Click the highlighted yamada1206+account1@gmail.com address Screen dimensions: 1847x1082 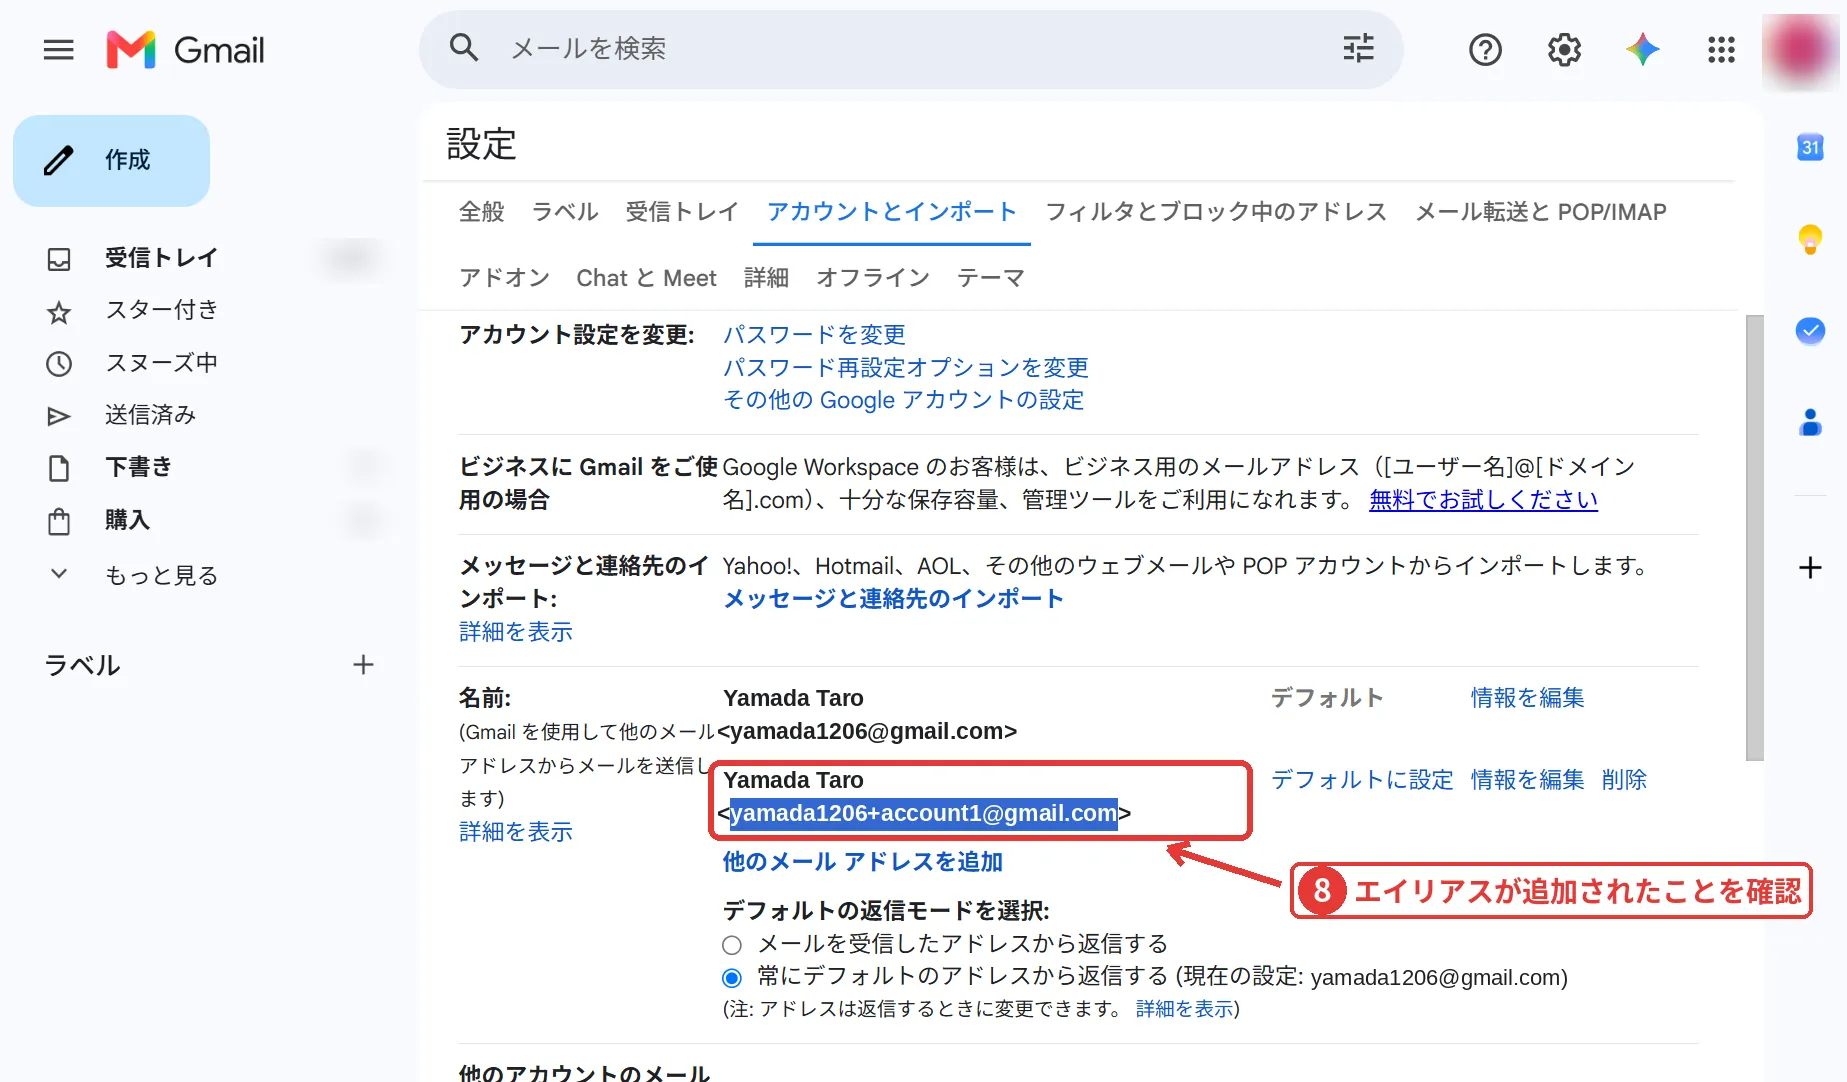(x=924, y=814)
